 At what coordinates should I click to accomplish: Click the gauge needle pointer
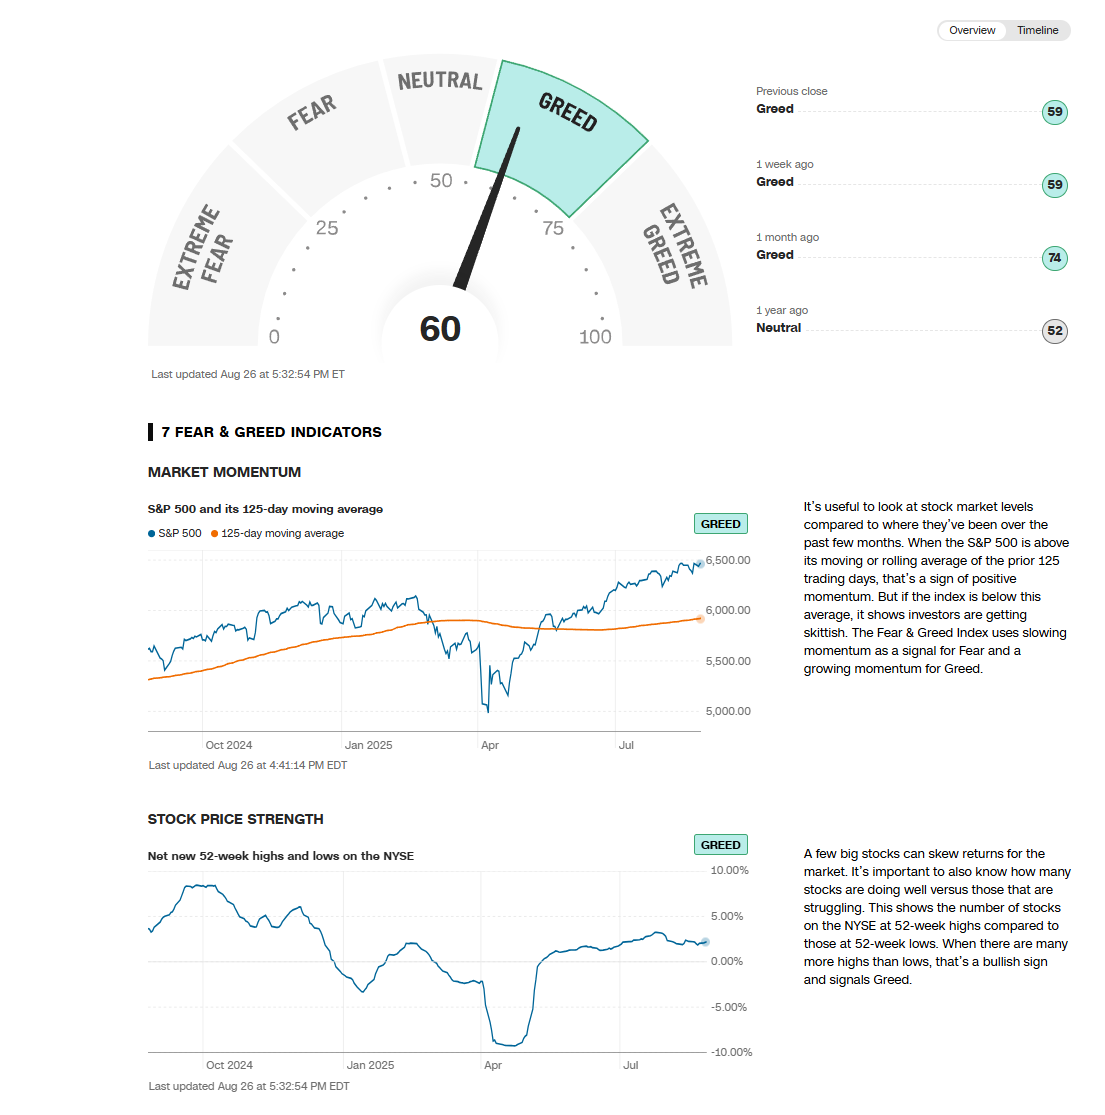coord(490,208)
